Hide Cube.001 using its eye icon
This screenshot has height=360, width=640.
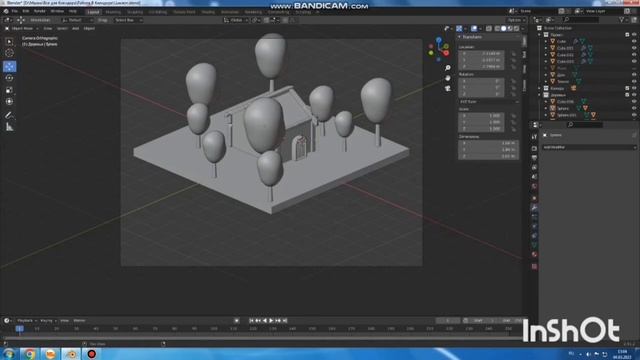[x=634, y=48]
